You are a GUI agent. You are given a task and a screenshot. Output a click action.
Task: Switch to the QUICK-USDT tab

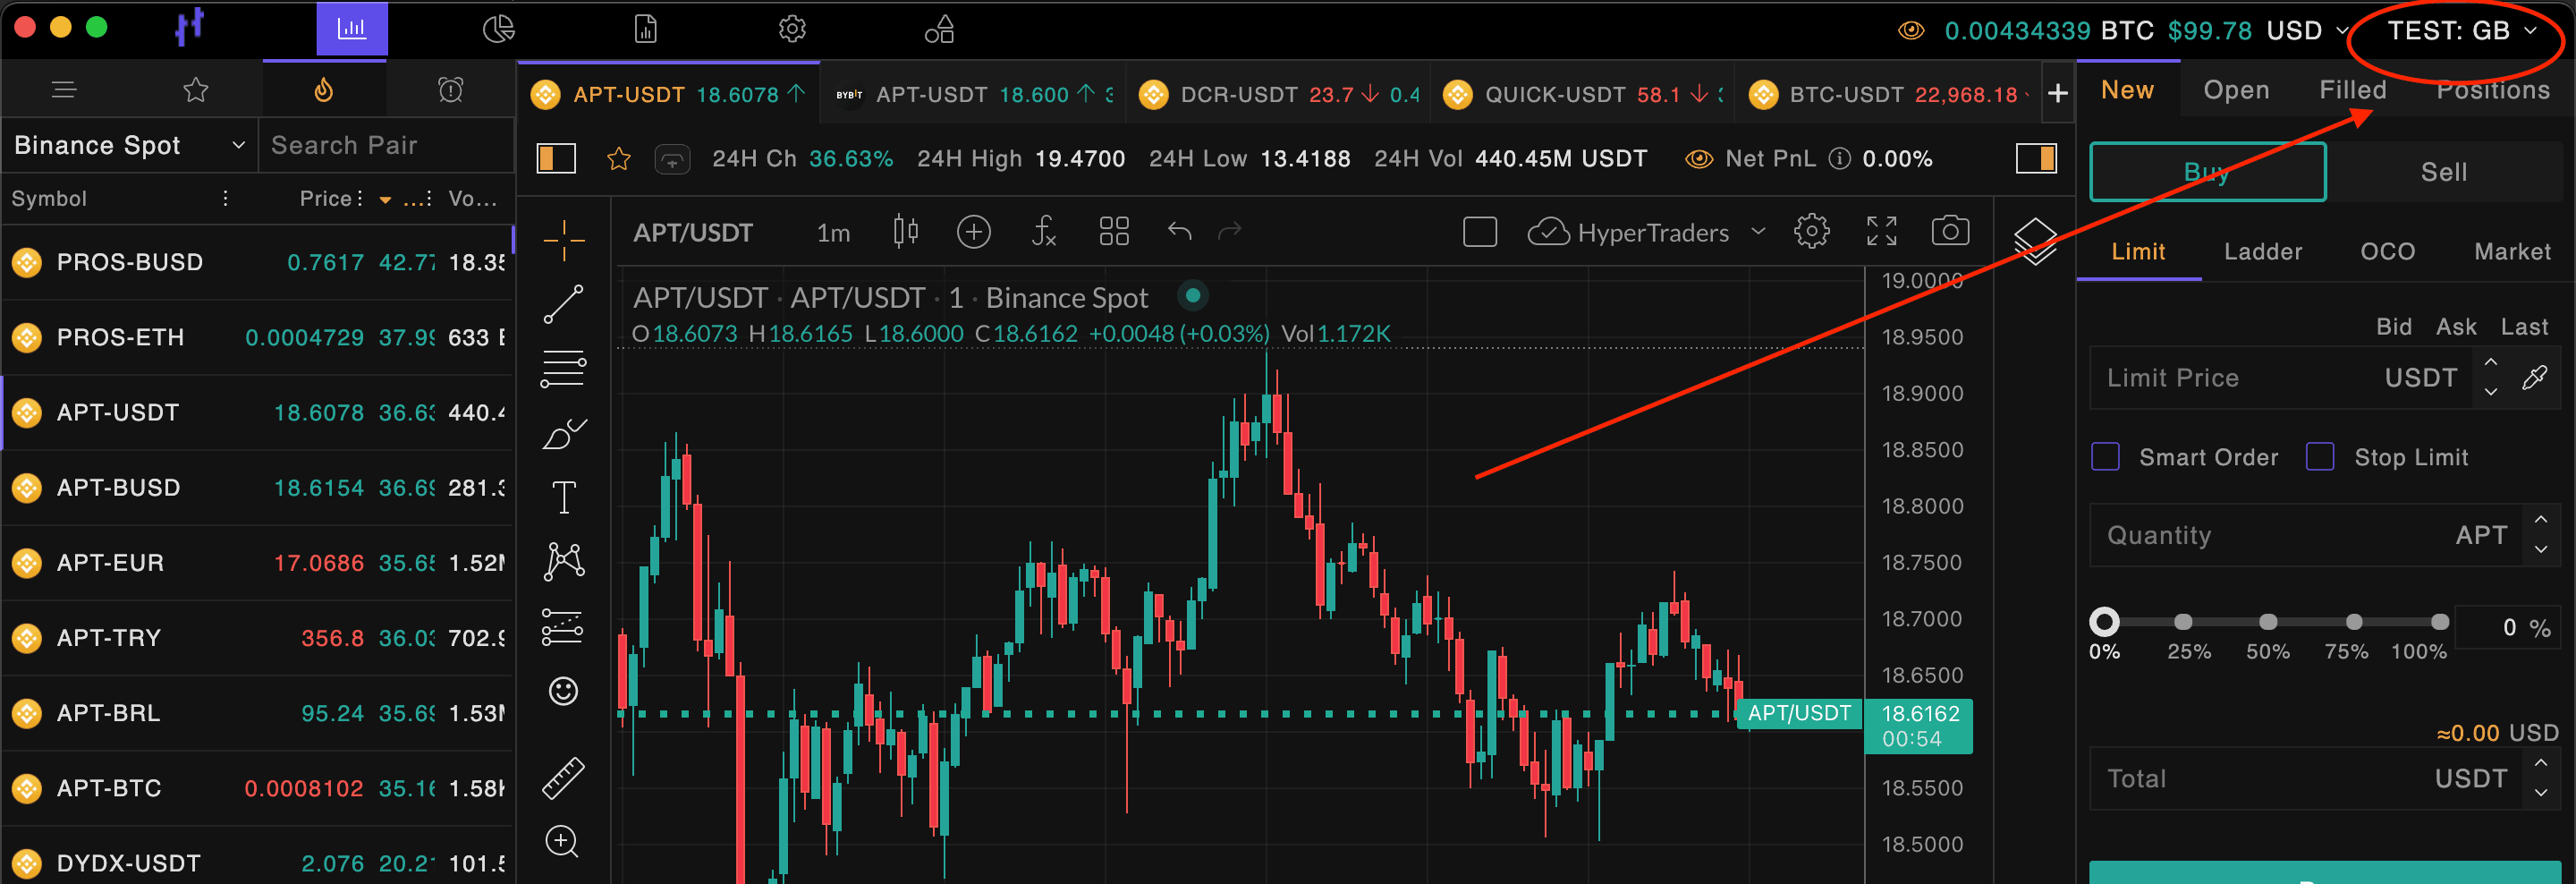click(x=1583, y=94)
